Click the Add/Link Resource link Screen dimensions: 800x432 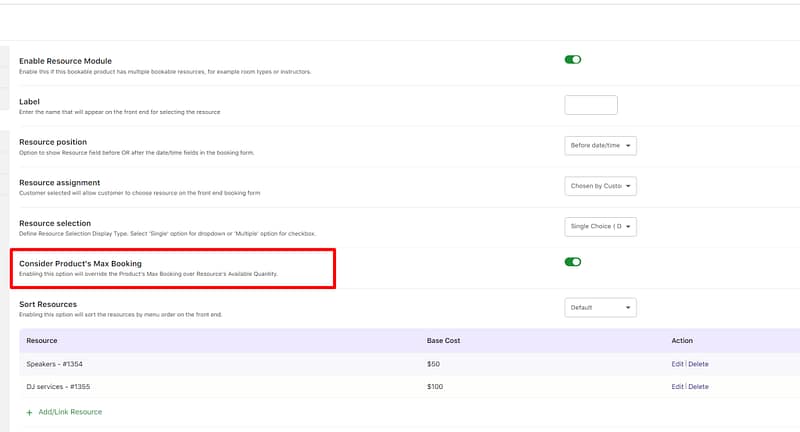[x=70, y=412]
